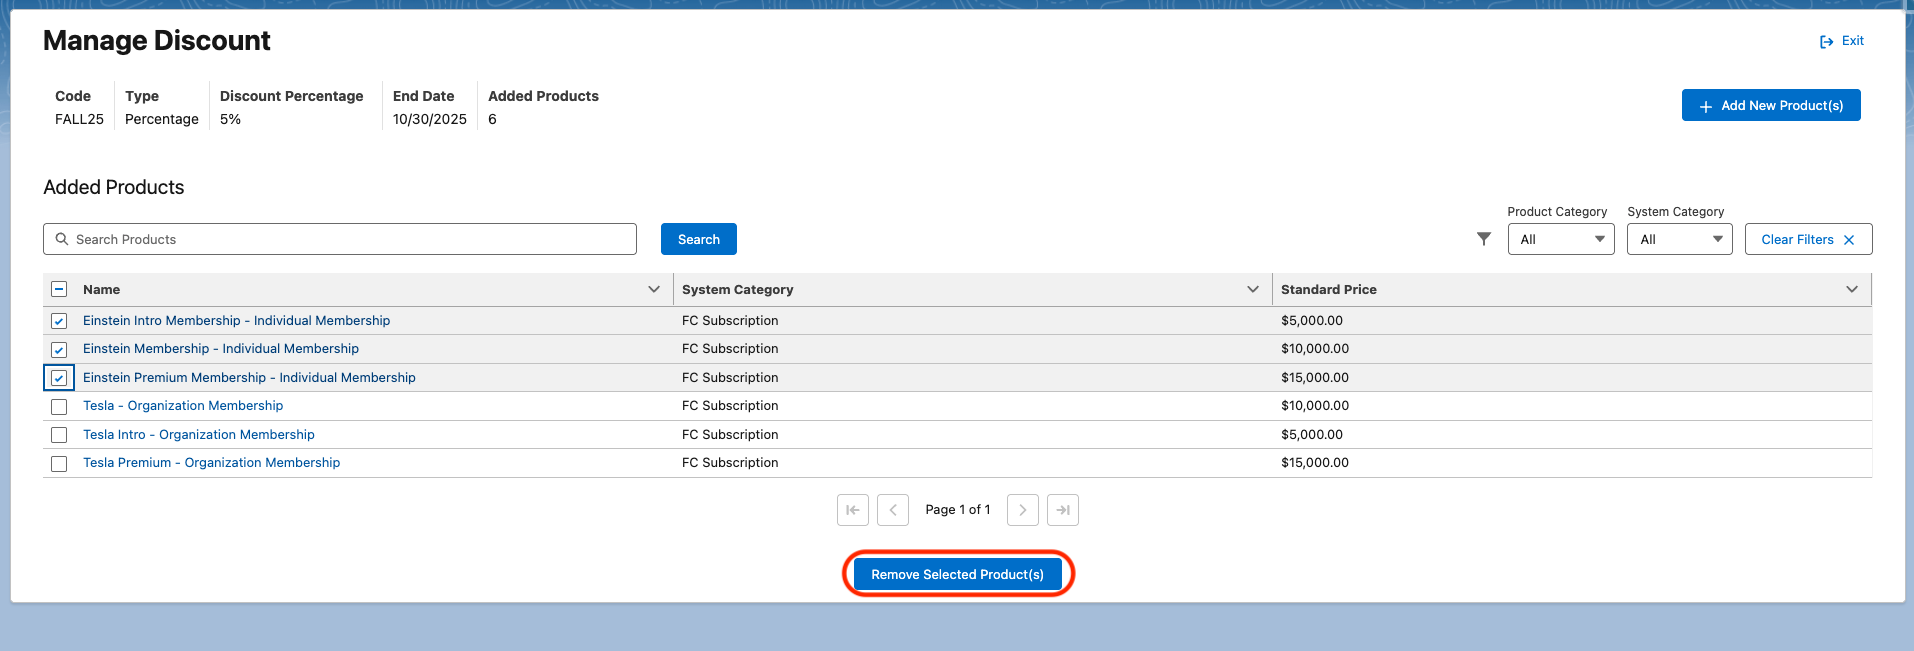Go to next page arrow
1914x651 pixels.
click(1022, 510)
